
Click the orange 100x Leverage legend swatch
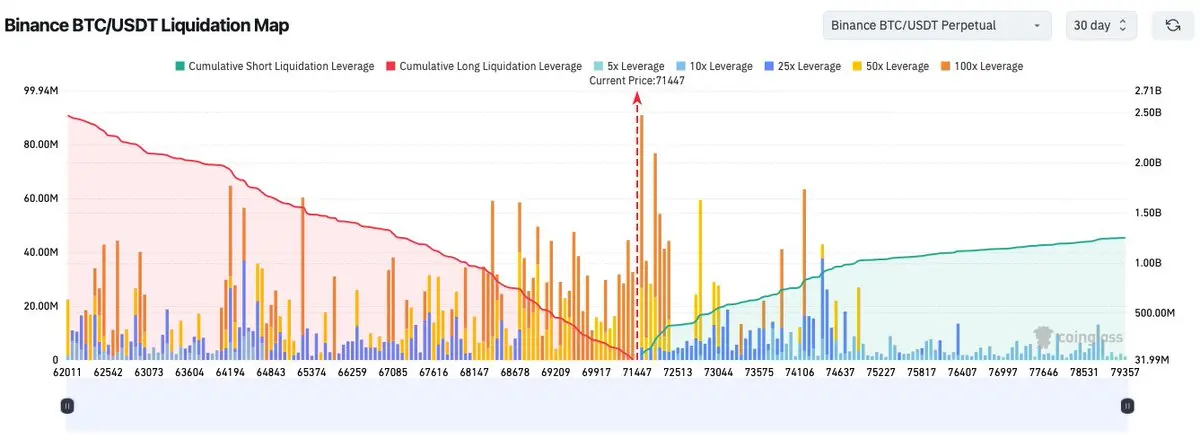pos(946,66)
